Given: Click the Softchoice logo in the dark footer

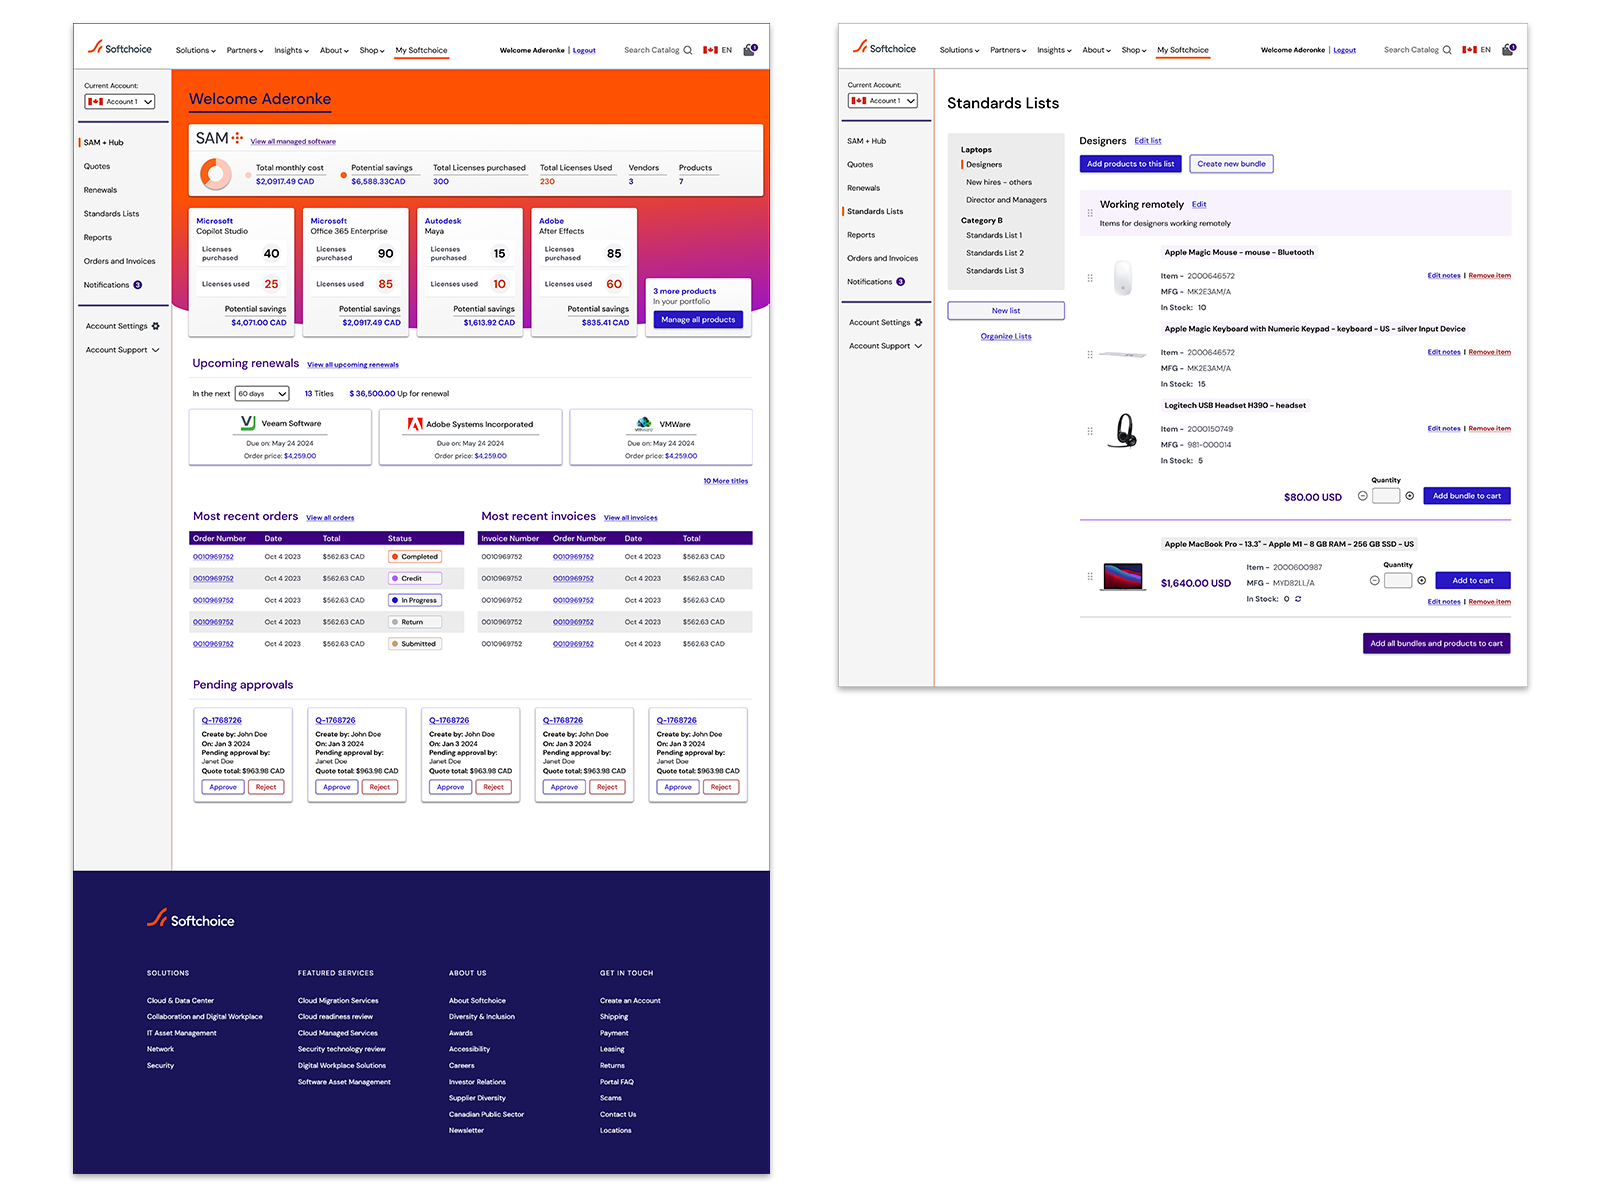Looking at the screenshot, I should 191,919.
